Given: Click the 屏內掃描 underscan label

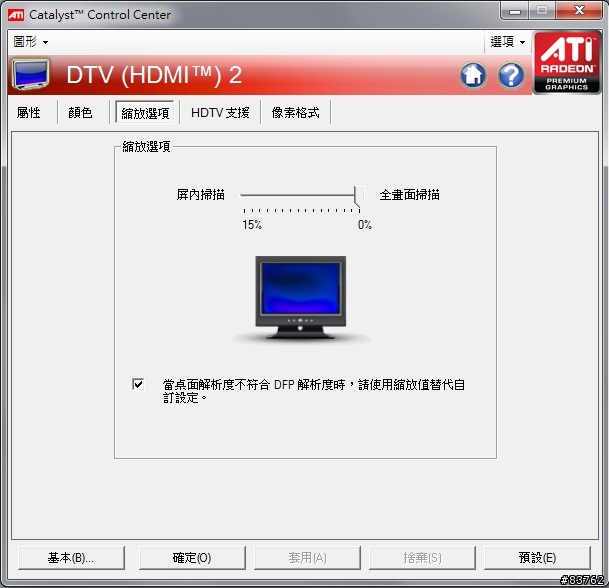Looking at the screenshot, I should coord(200,195).
